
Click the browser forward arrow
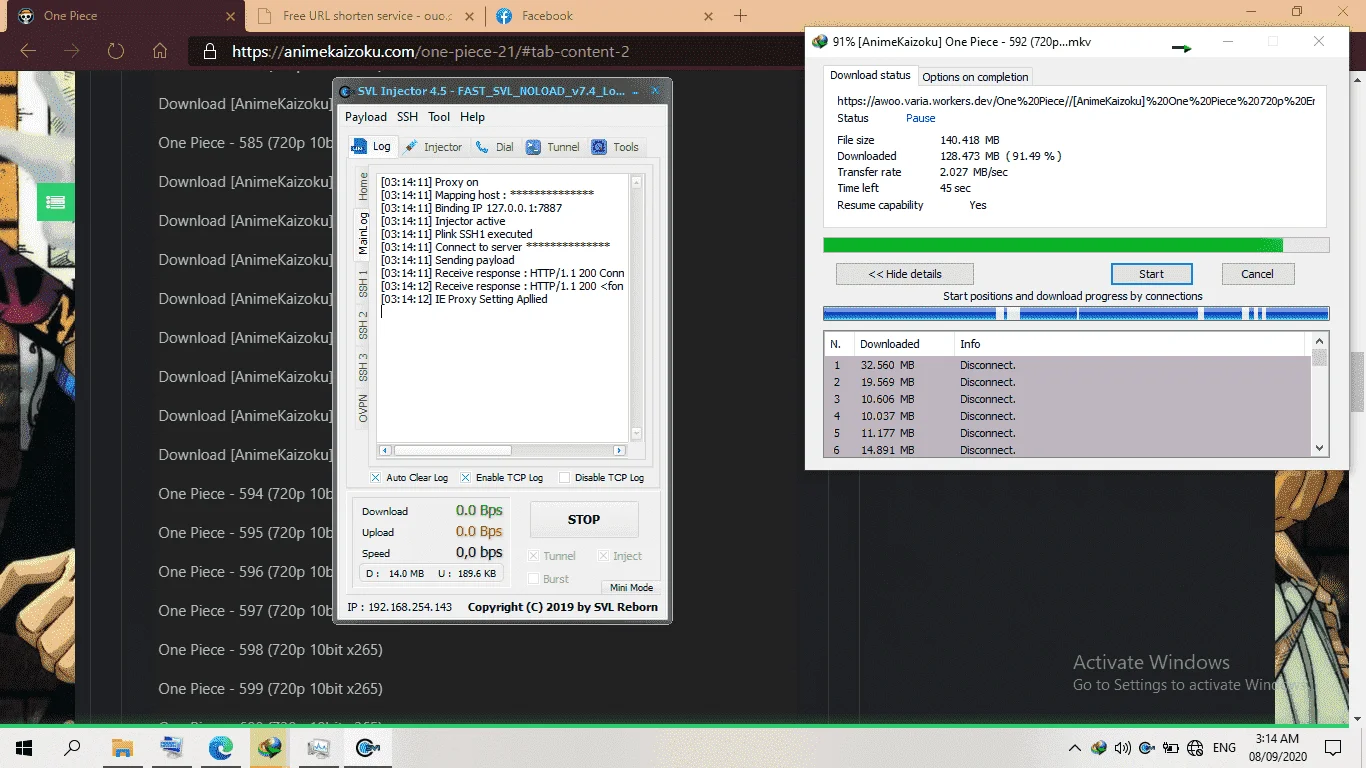click(72, 51)
